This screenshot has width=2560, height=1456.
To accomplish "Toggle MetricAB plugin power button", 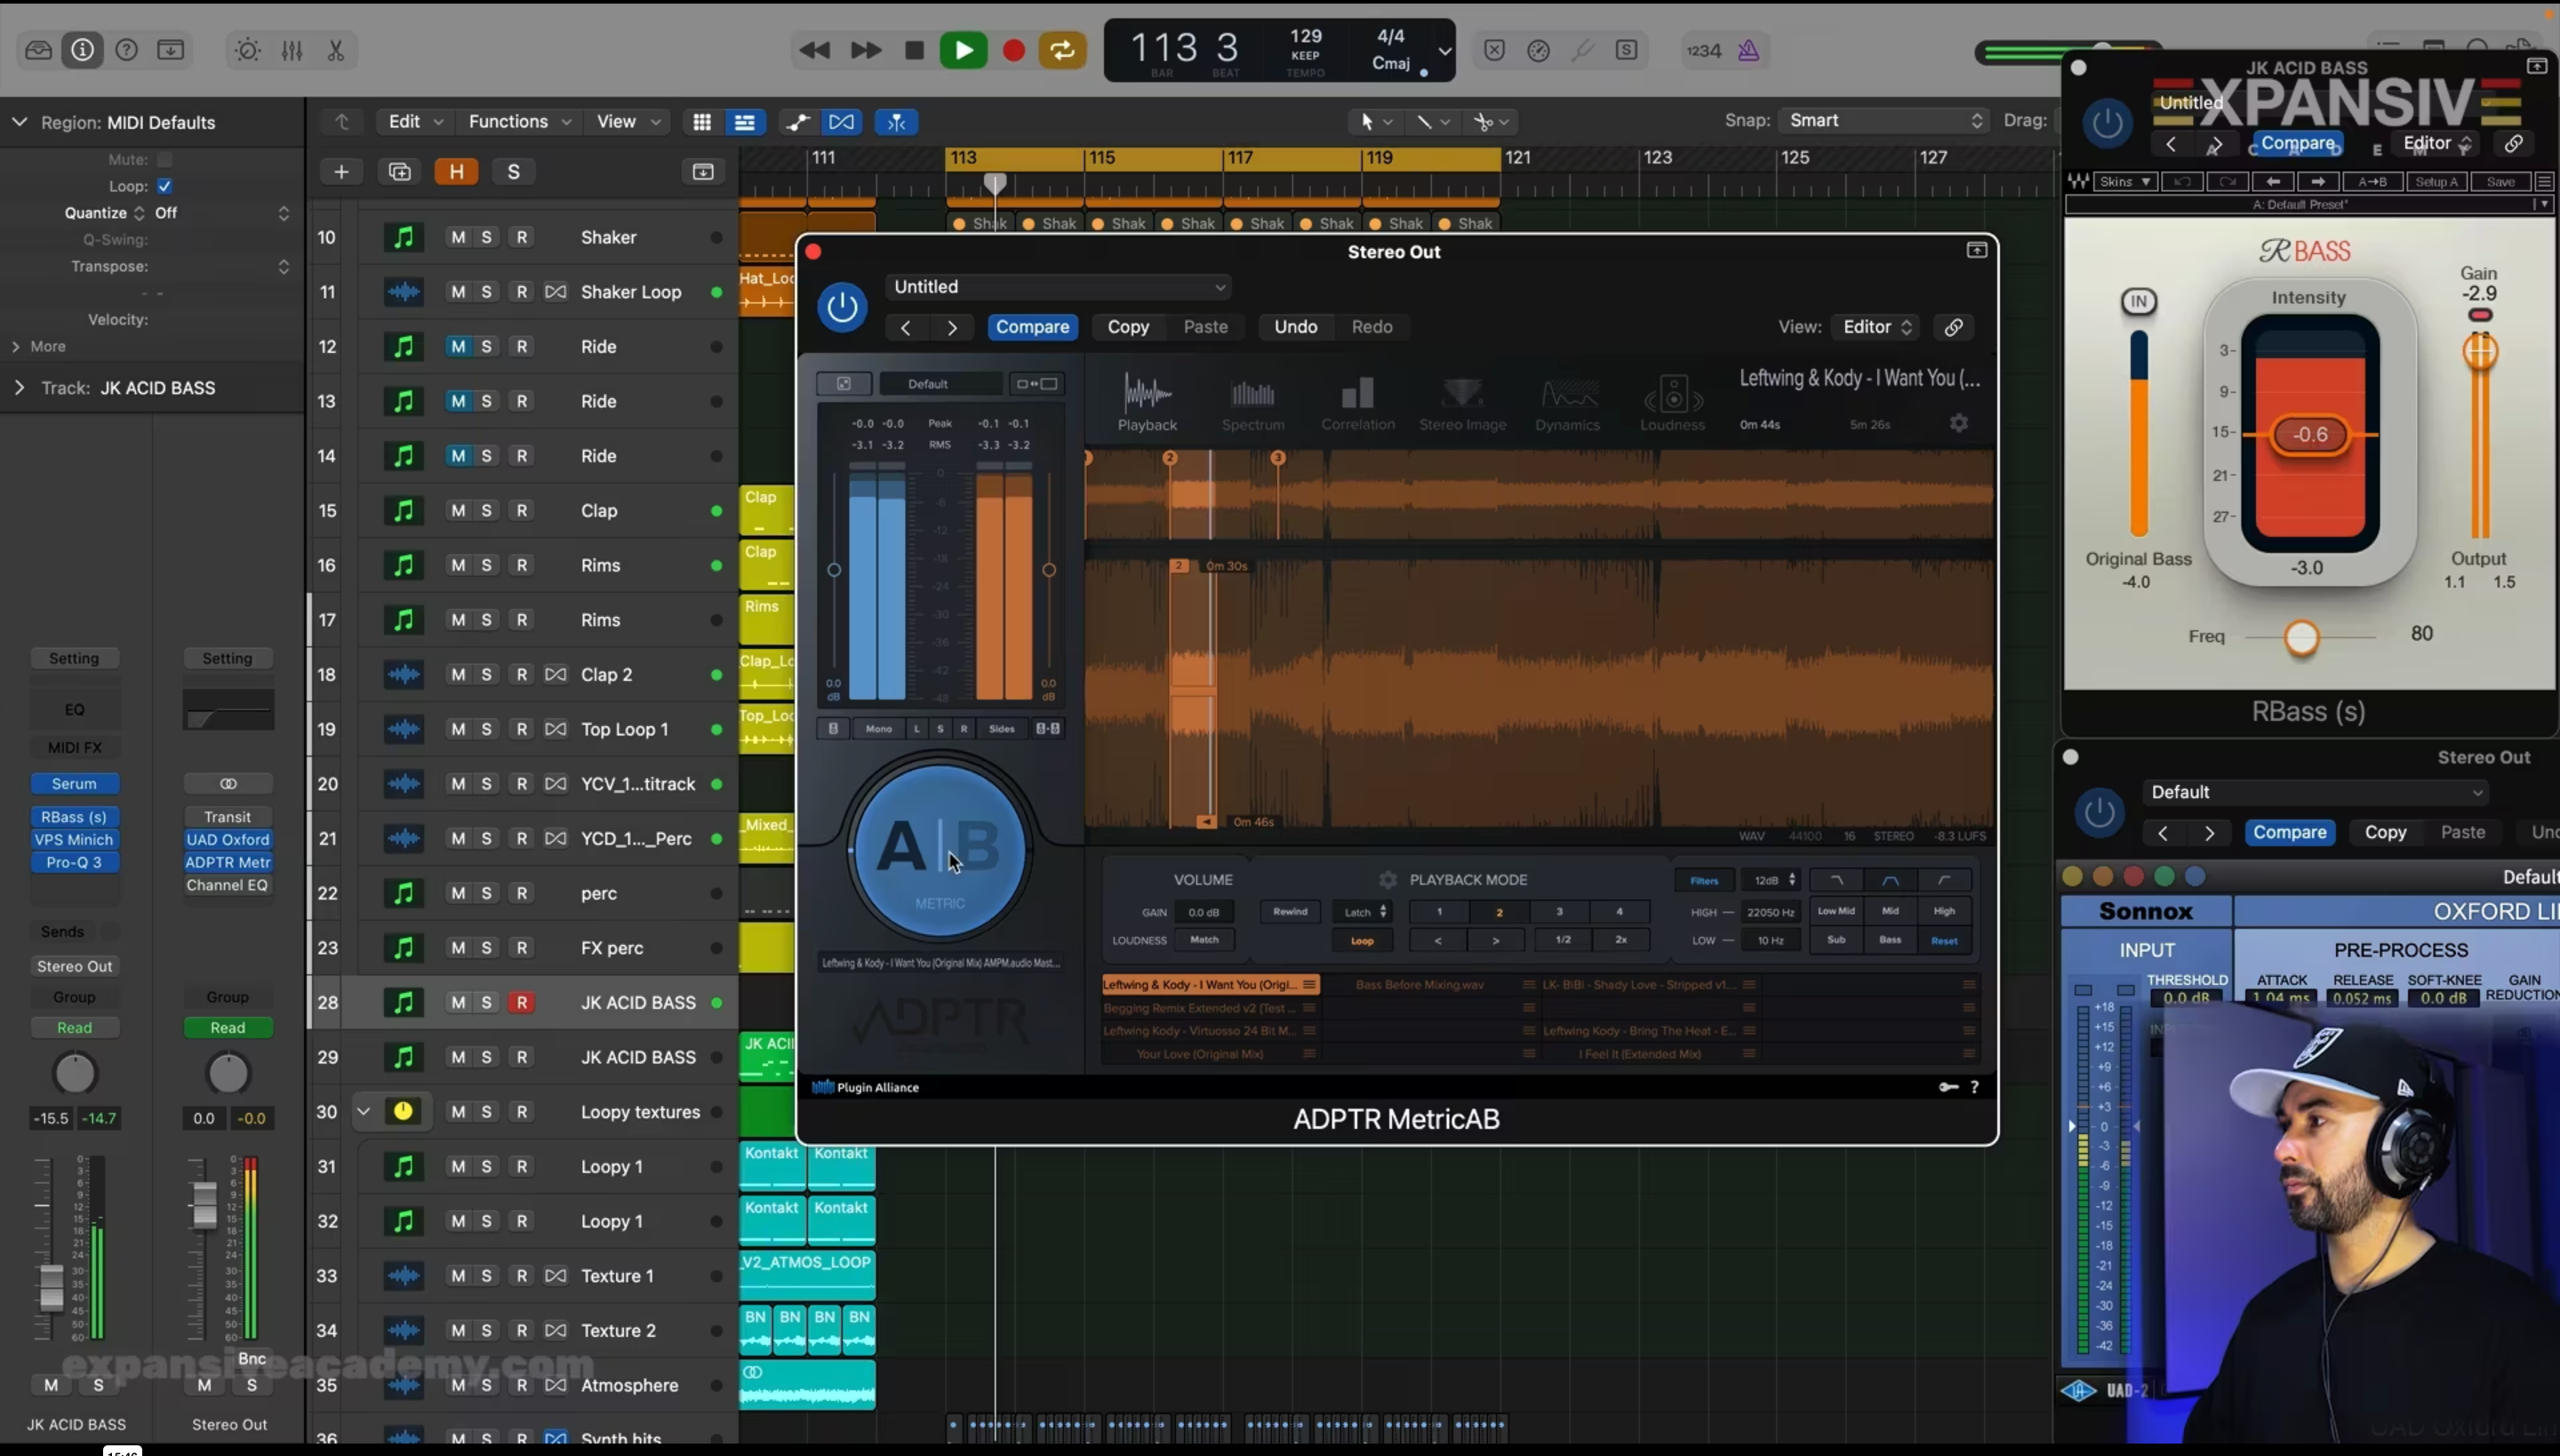I will [841, 306].
